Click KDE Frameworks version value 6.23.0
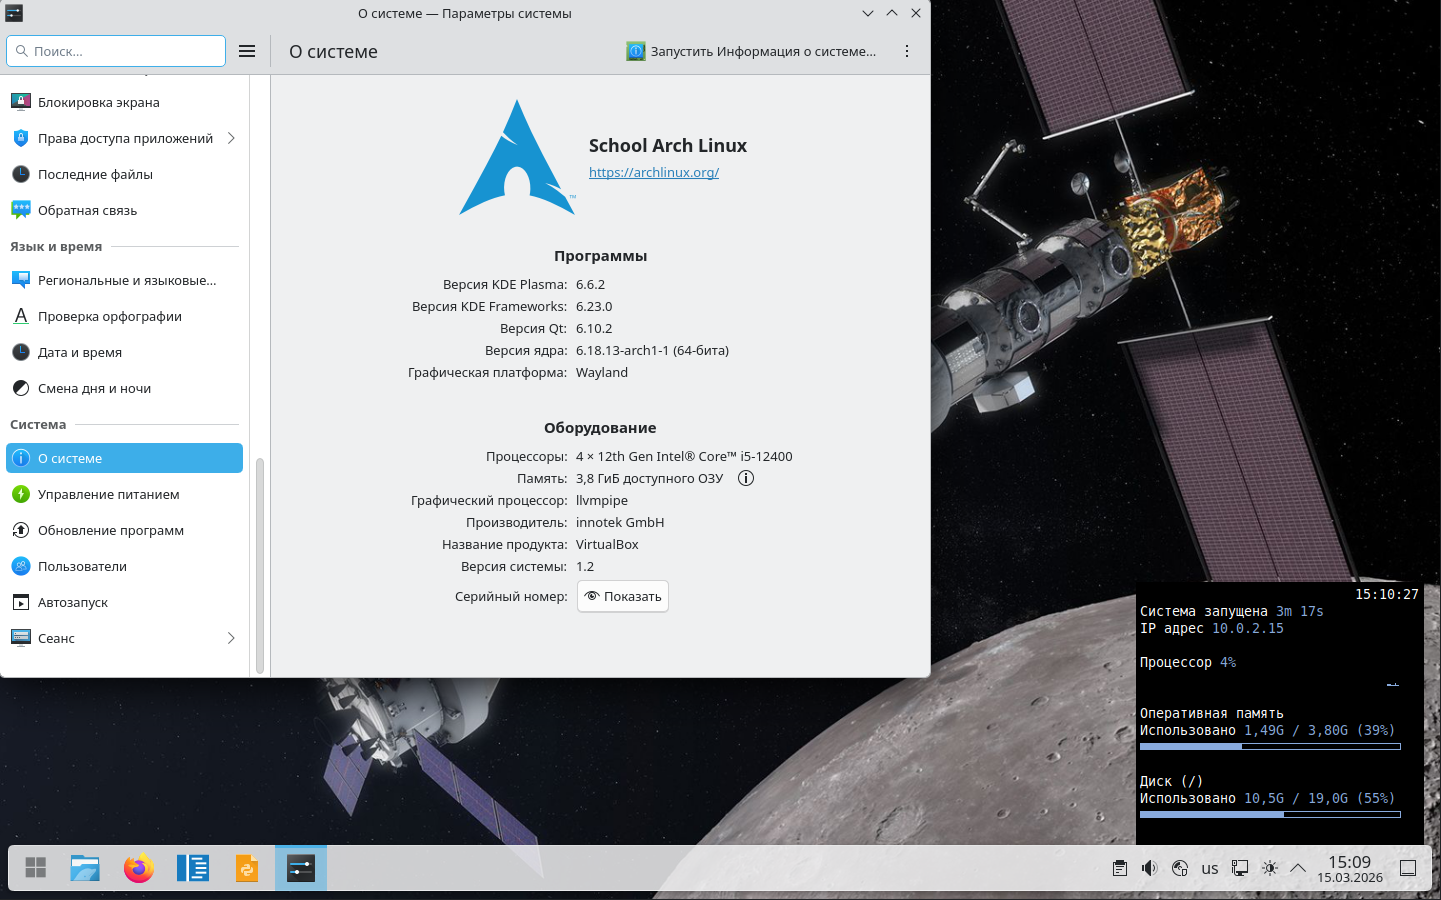The width and height of the screenshot is (1441, 900). tap(594, 306)
